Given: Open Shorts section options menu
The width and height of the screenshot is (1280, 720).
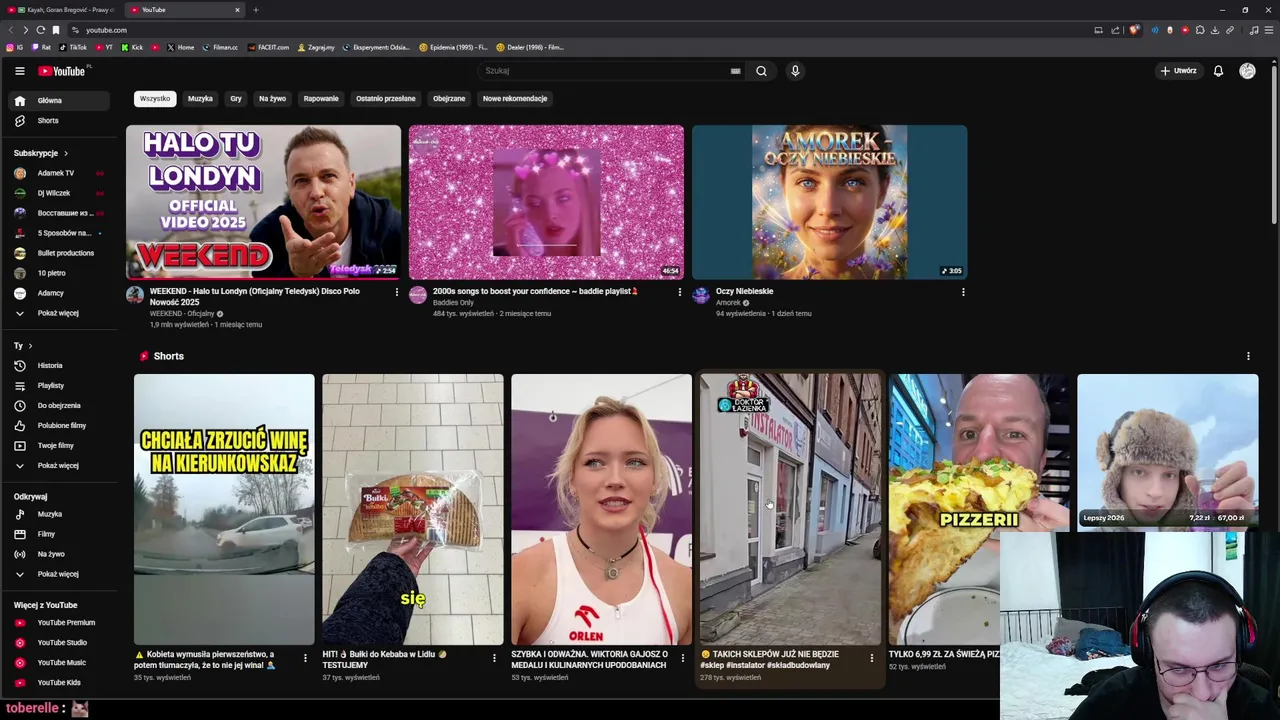Looking at the screenshot, I should coord(1248,356).
